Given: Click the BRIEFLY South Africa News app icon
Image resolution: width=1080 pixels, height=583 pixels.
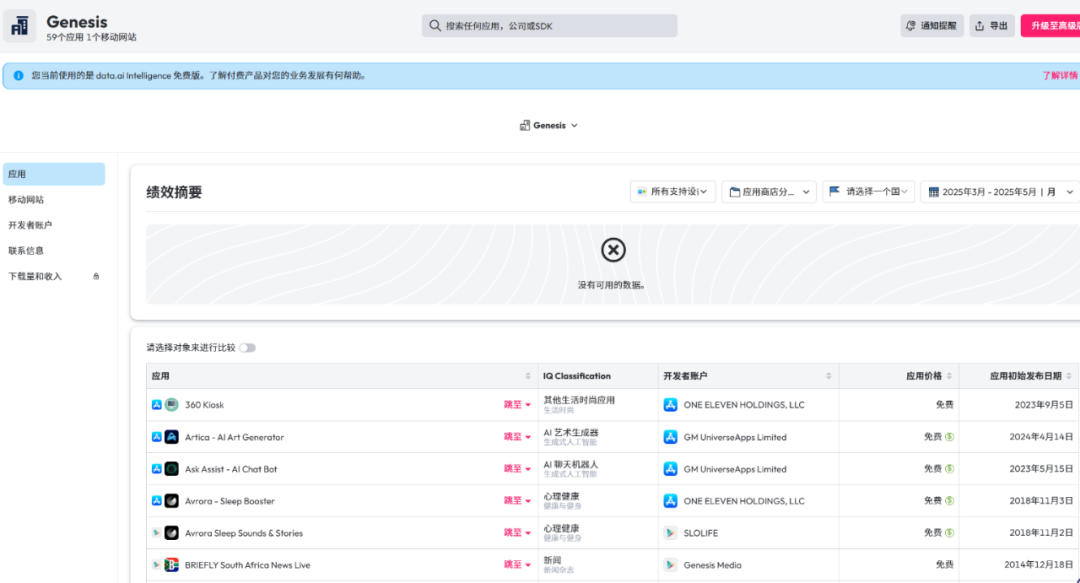Looking at the screenshot, I should [172, 565].
